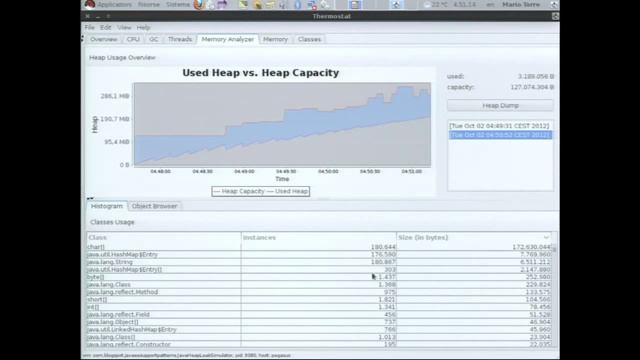Image resolution: width=640 pixels, height=360 pixels.
Task: Open the Sistema panel menu
Action: click(178, 4)
